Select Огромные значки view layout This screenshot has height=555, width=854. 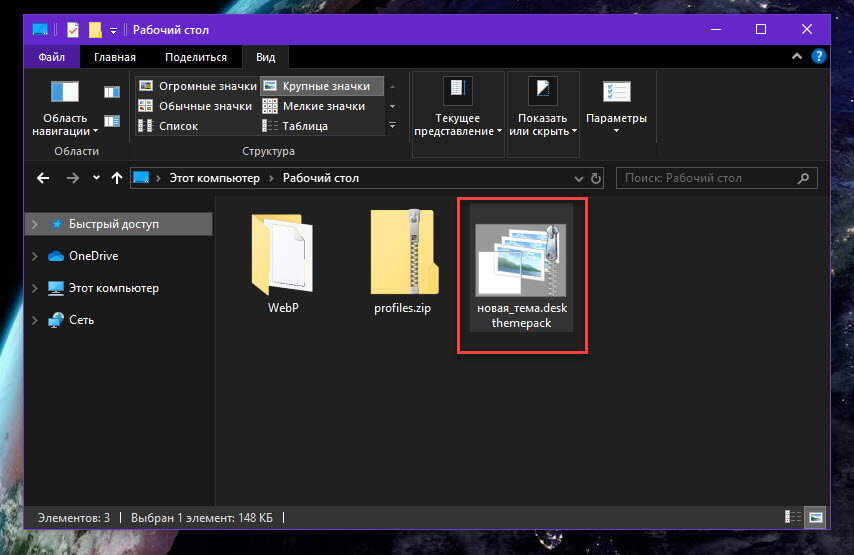coord(198,86)
